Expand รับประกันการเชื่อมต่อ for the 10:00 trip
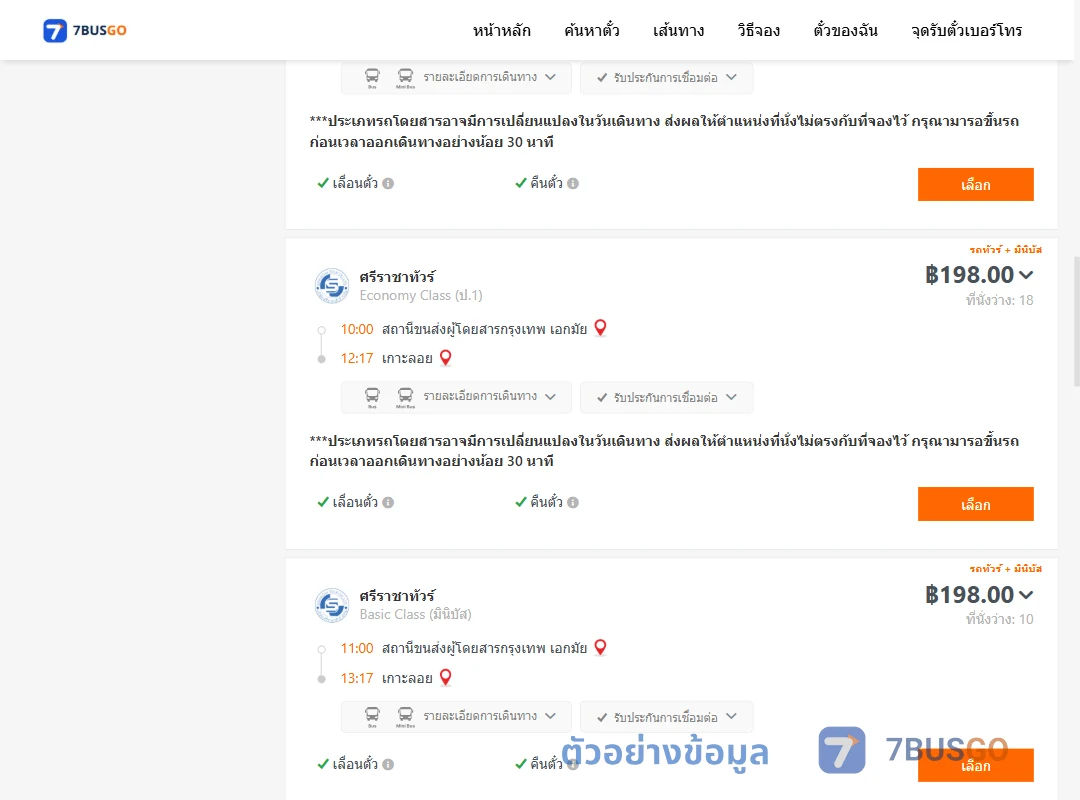Screen dimensions: 1080x800 click(666, 398)
